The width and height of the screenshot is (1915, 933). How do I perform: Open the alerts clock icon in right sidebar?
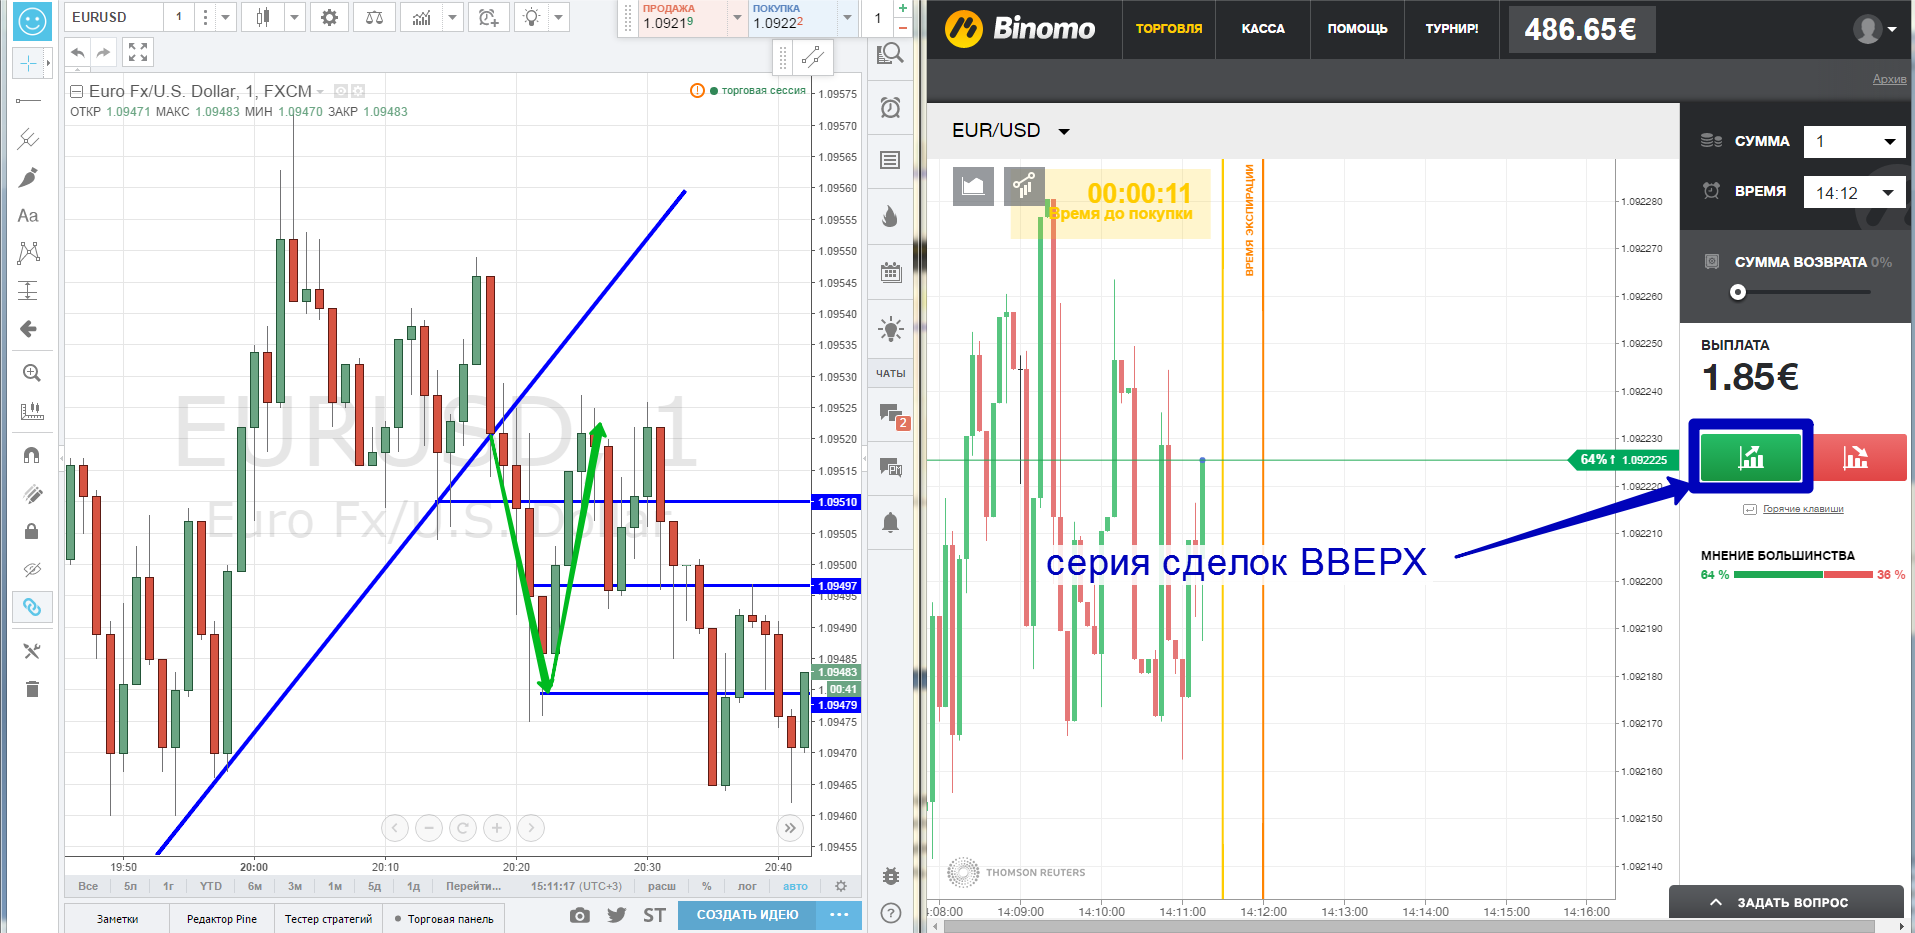(x=890, y=108)
